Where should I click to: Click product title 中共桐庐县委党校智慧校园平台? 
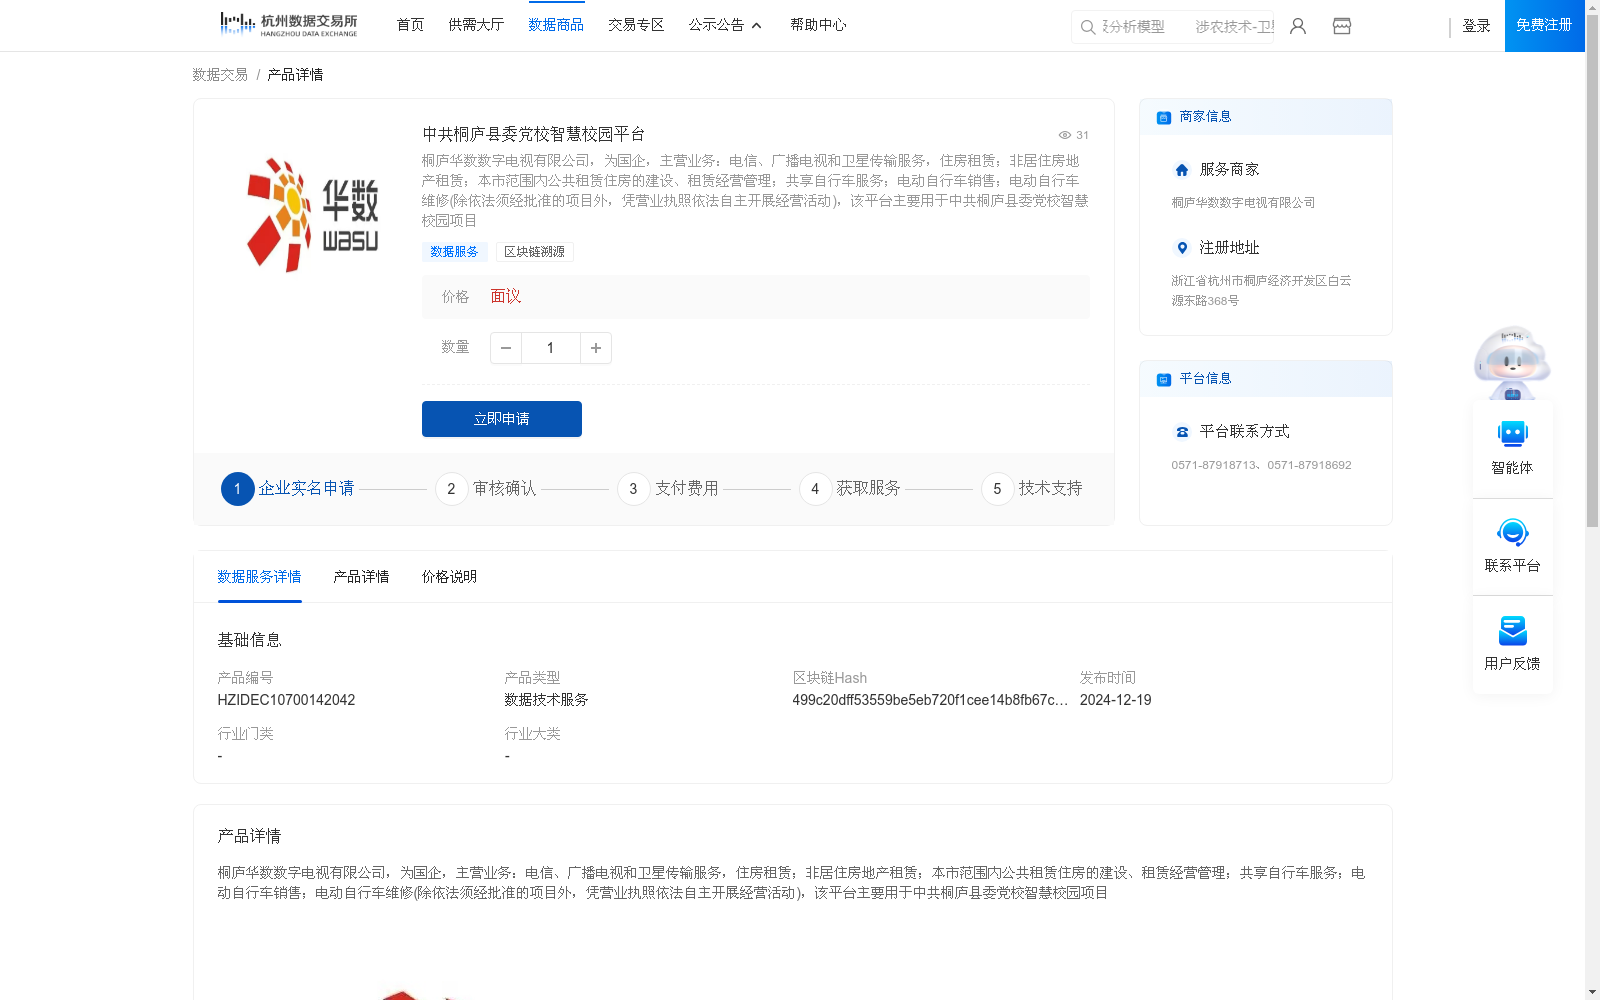(533, 134)
